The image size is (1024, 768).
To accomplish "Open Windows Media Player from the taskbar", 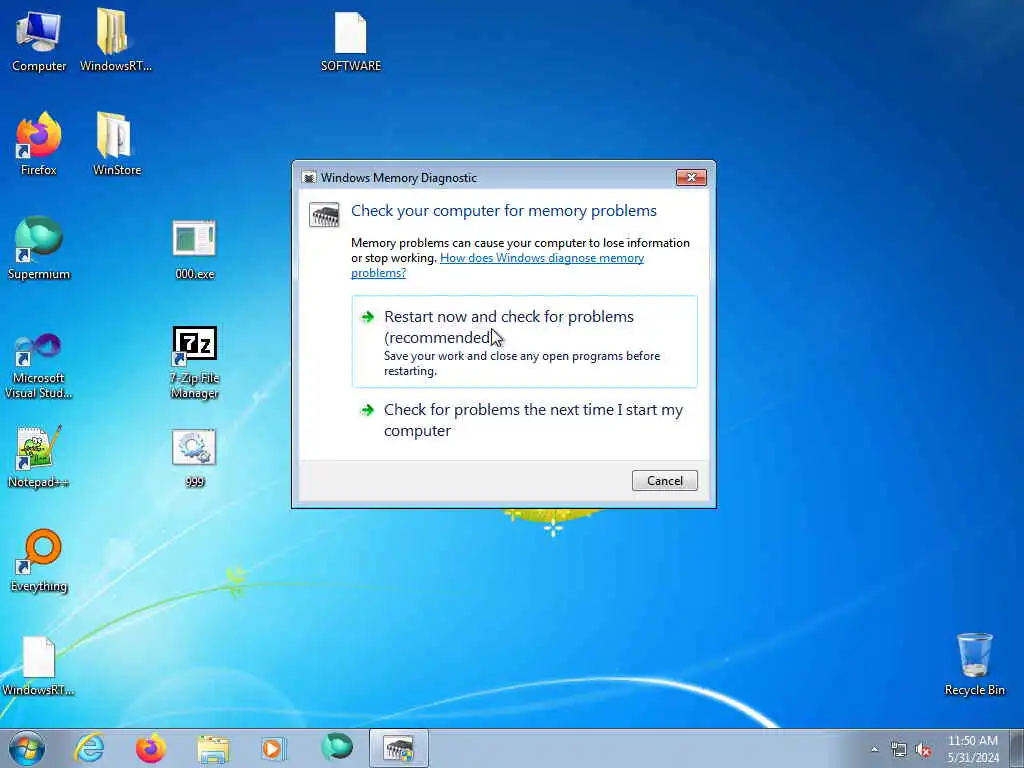I will [273, 748].
